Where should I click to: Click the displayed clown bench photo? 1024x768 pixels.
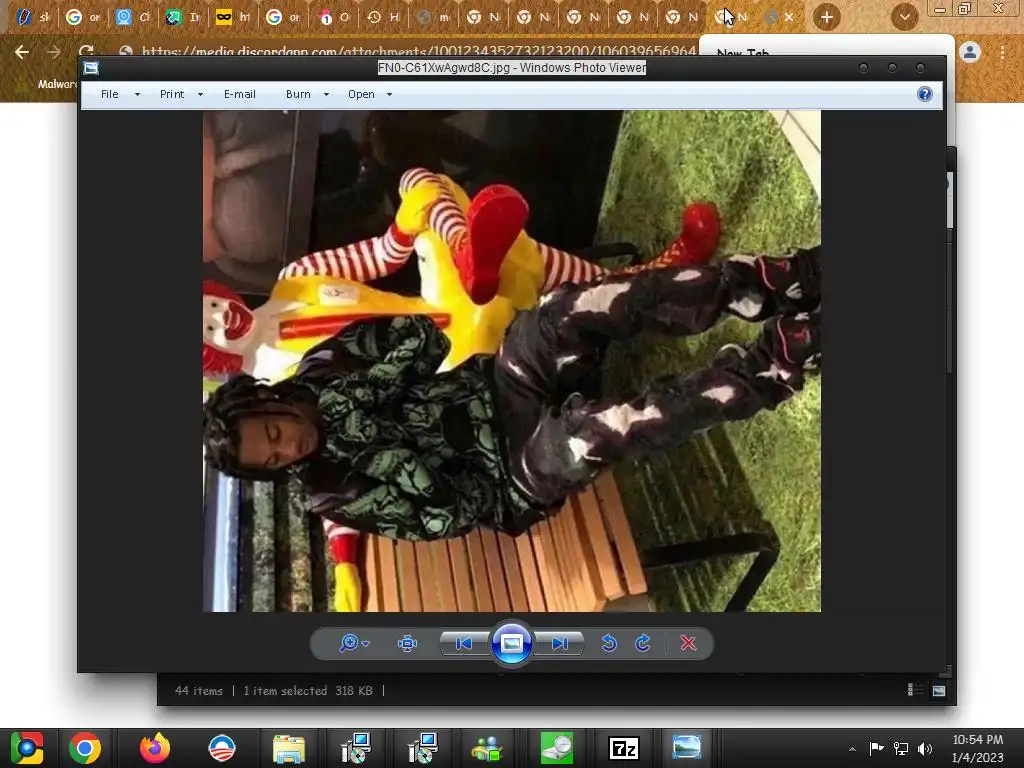tap(511, 361)
